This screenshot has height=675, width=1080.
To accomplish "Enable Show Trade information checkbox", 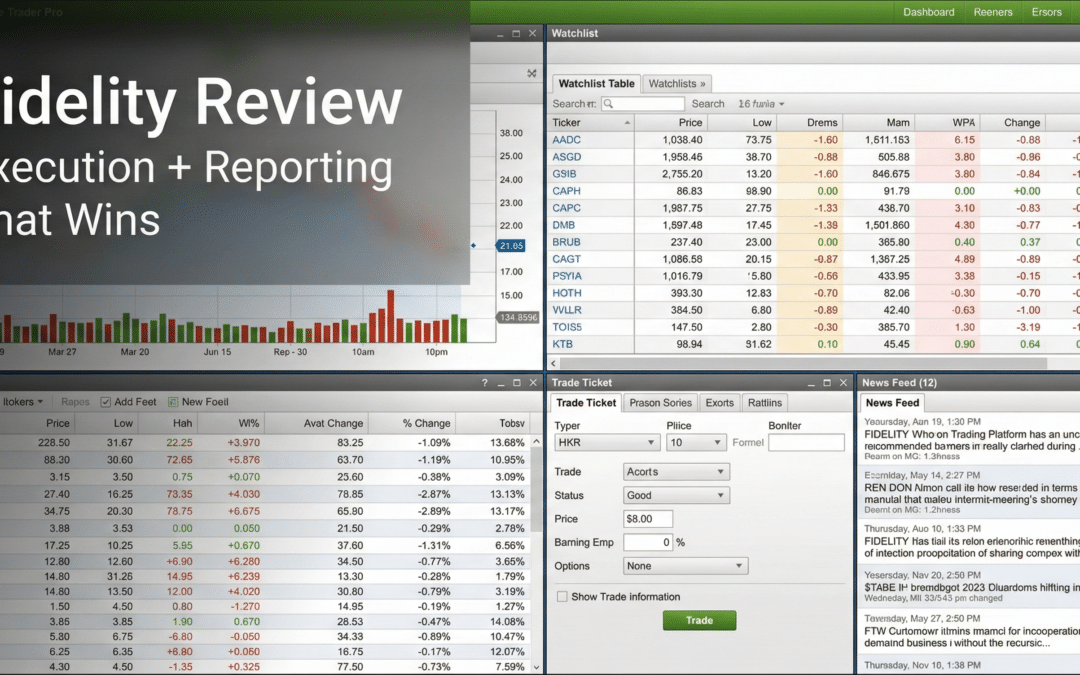I will click(x=562, y=596).
